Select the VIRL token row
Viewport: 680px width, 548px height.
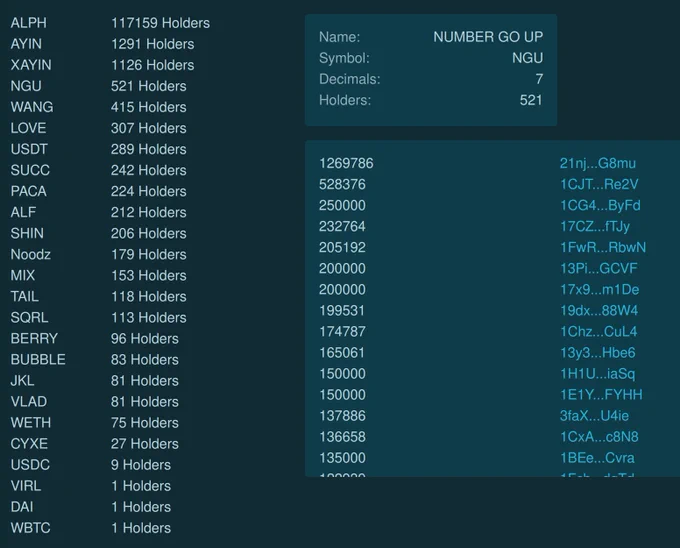[x=91, y=486]
